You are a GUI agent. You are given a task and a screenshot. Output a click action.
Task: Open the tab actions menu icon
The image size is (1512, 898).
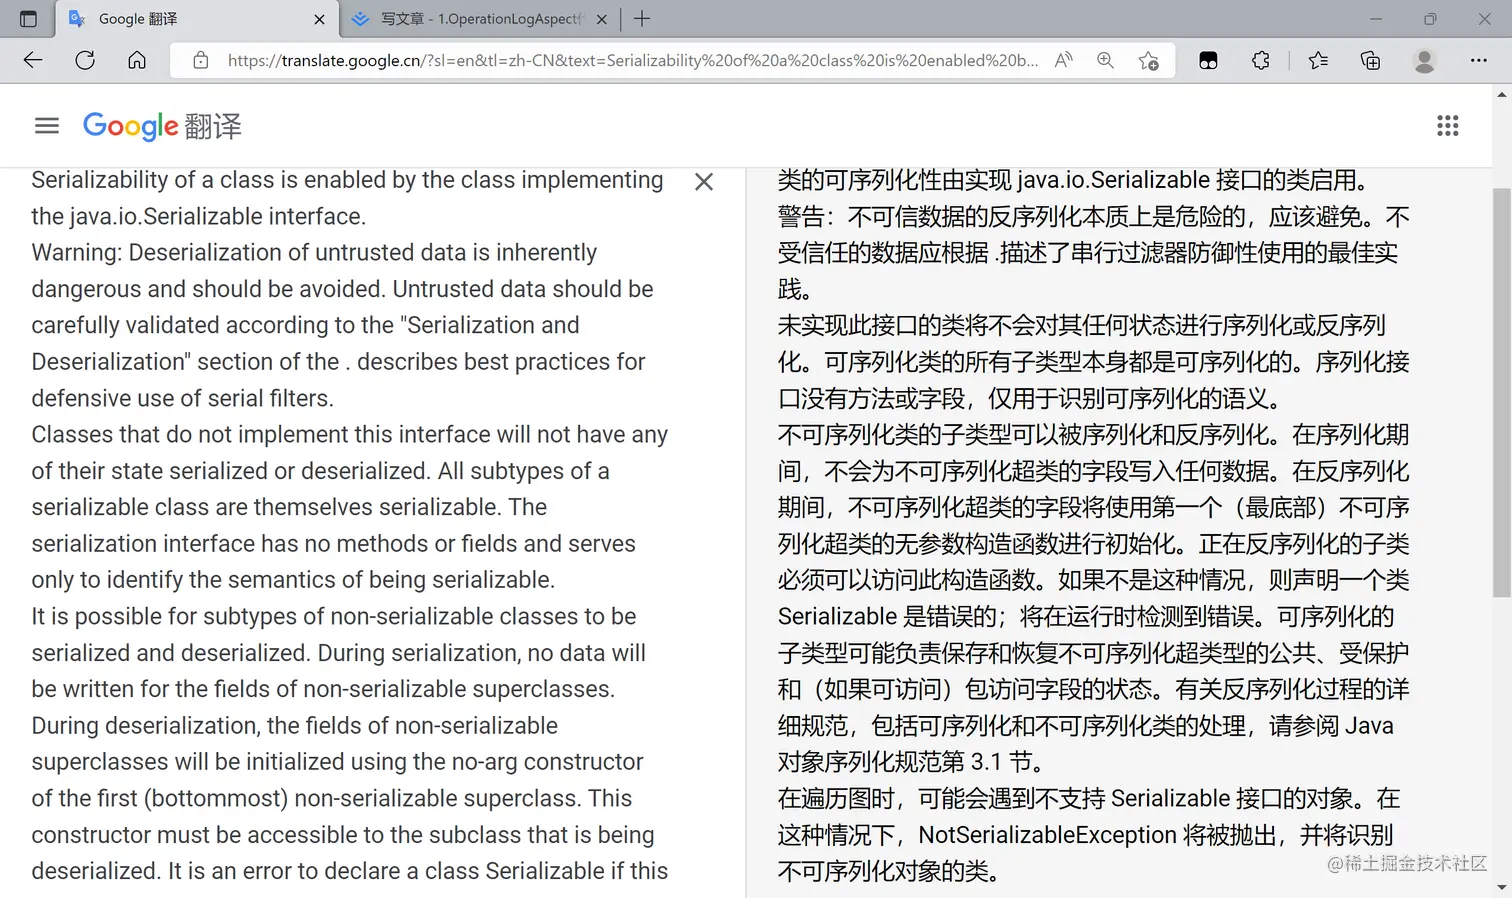tap(28, 19)
